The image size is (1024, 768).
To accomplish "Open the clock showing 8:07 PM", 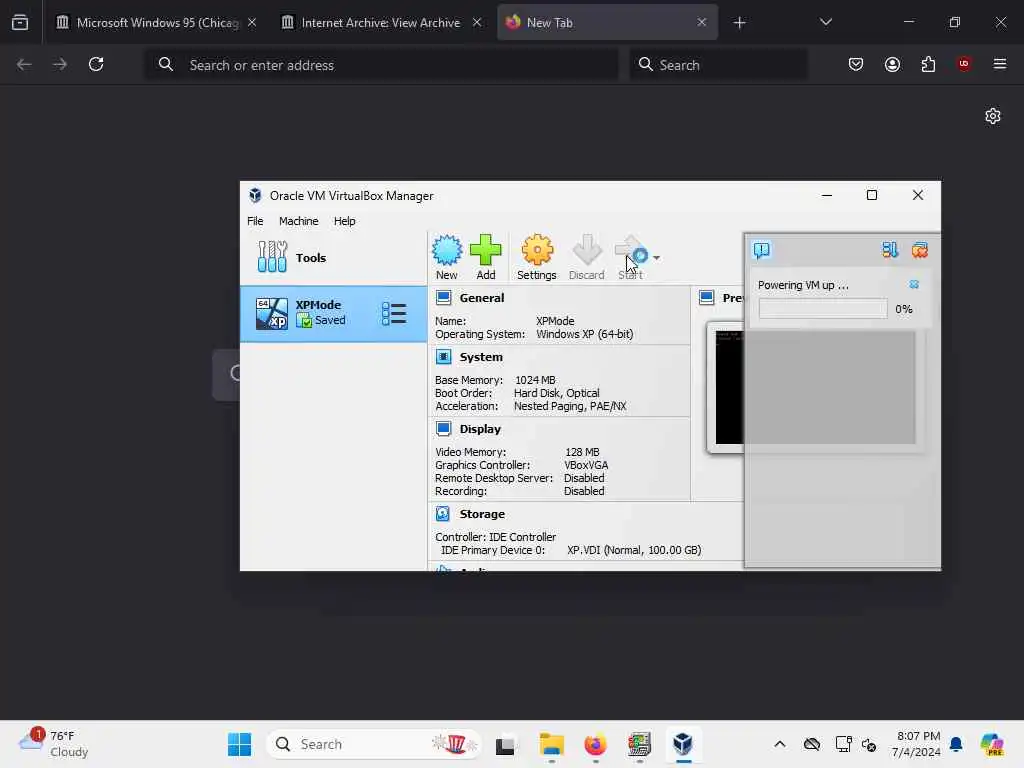I will point(916,744).
